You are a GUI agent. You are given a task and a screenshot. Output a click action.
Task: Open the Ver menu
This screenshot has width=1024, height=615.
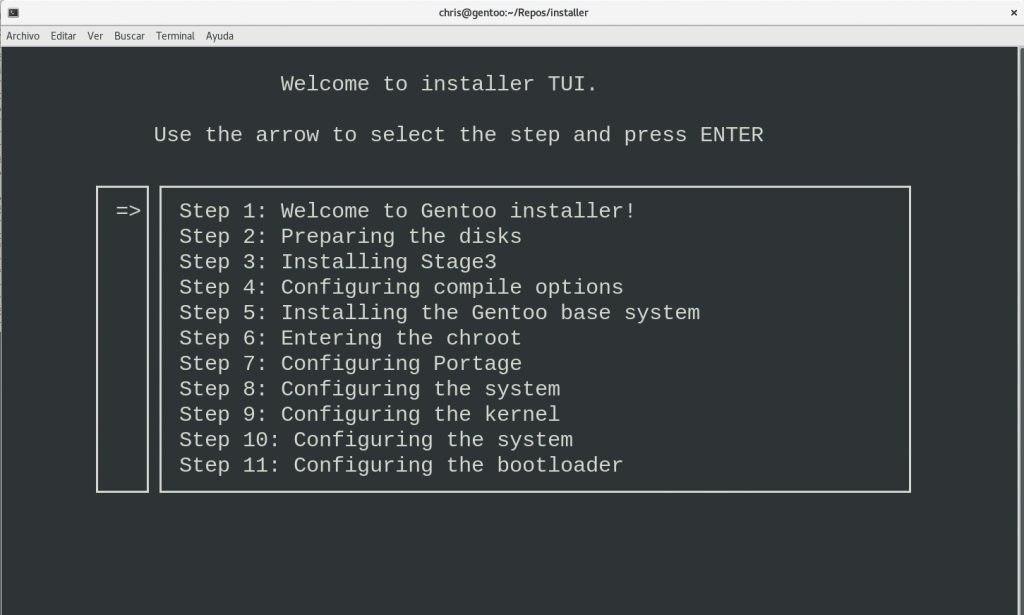tap(95, 36)
